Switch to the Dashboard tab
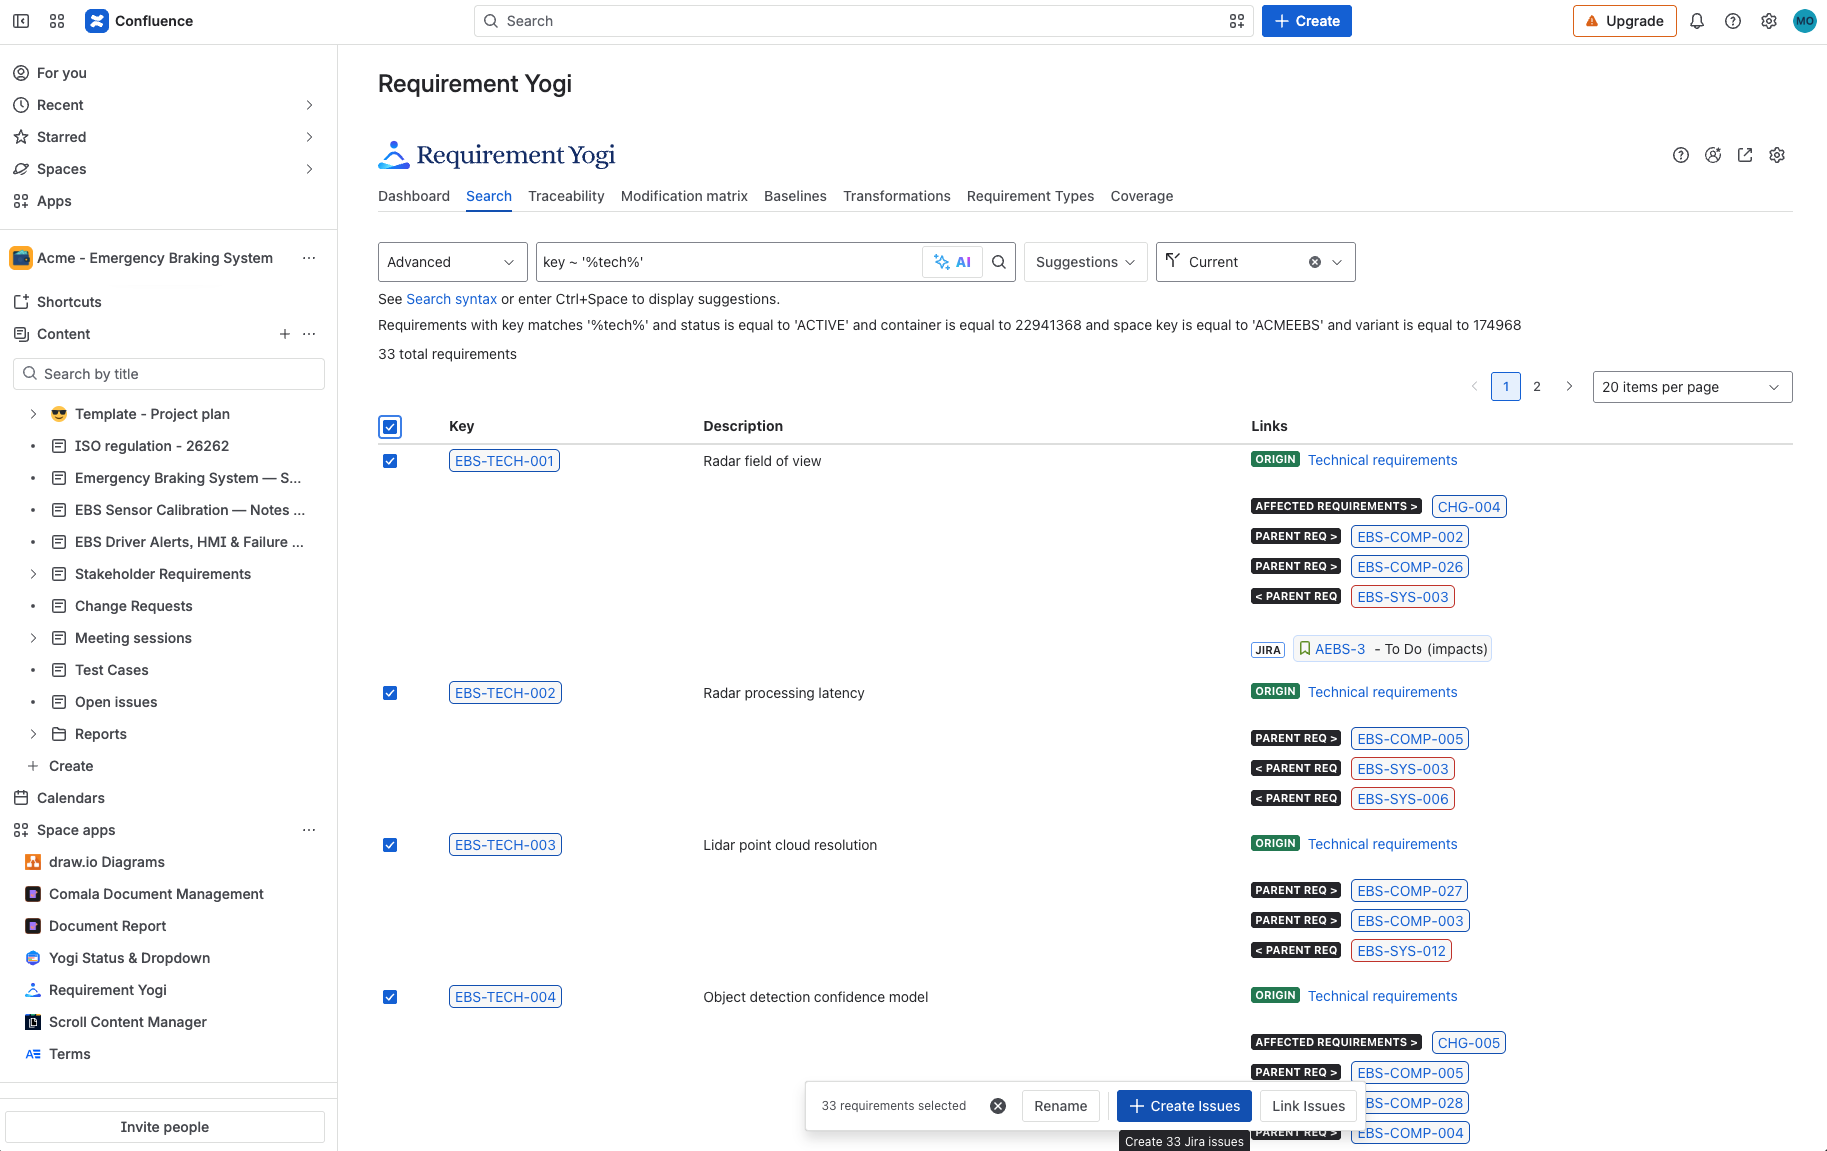Image resolution: width=1827 pixels, height=1151 pixels. tap(414, 196)
